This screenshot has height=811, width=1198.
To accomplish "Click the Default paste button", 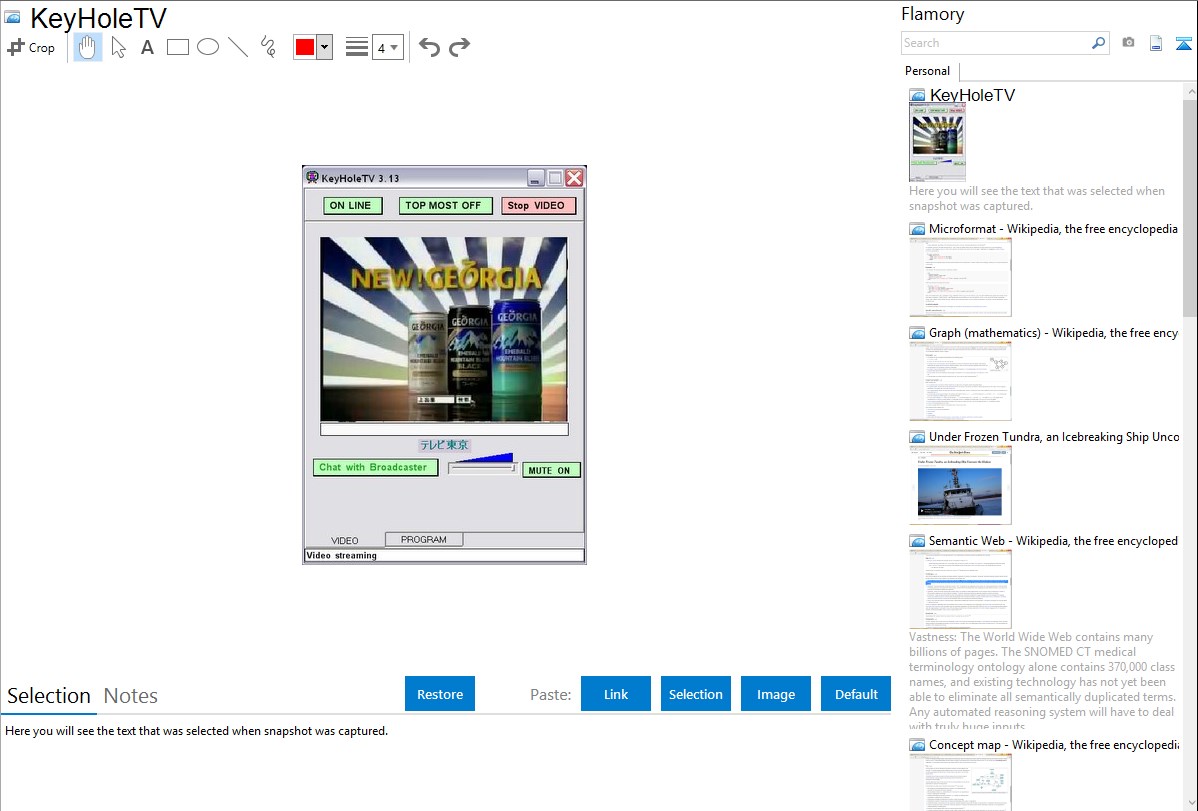I will [x=856, y=694].
